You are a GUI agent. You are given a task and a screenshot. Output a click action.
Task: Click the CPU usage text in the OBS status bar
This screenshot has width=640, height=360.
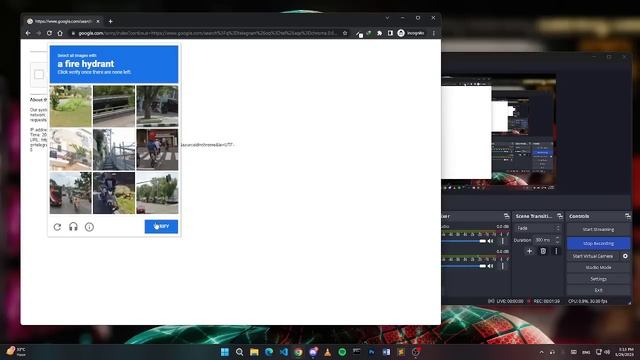click(x=587, y=301)
